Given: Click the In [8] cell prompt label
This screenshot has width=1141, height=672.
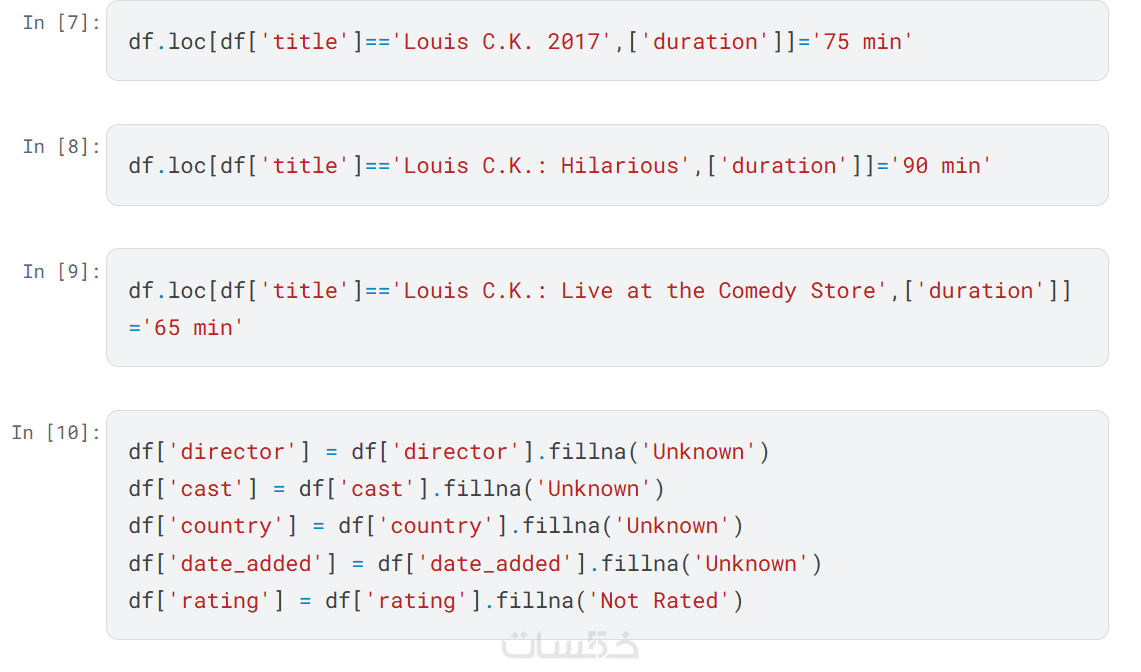Looking at the screenshot, I should click(x=61, y=146).
